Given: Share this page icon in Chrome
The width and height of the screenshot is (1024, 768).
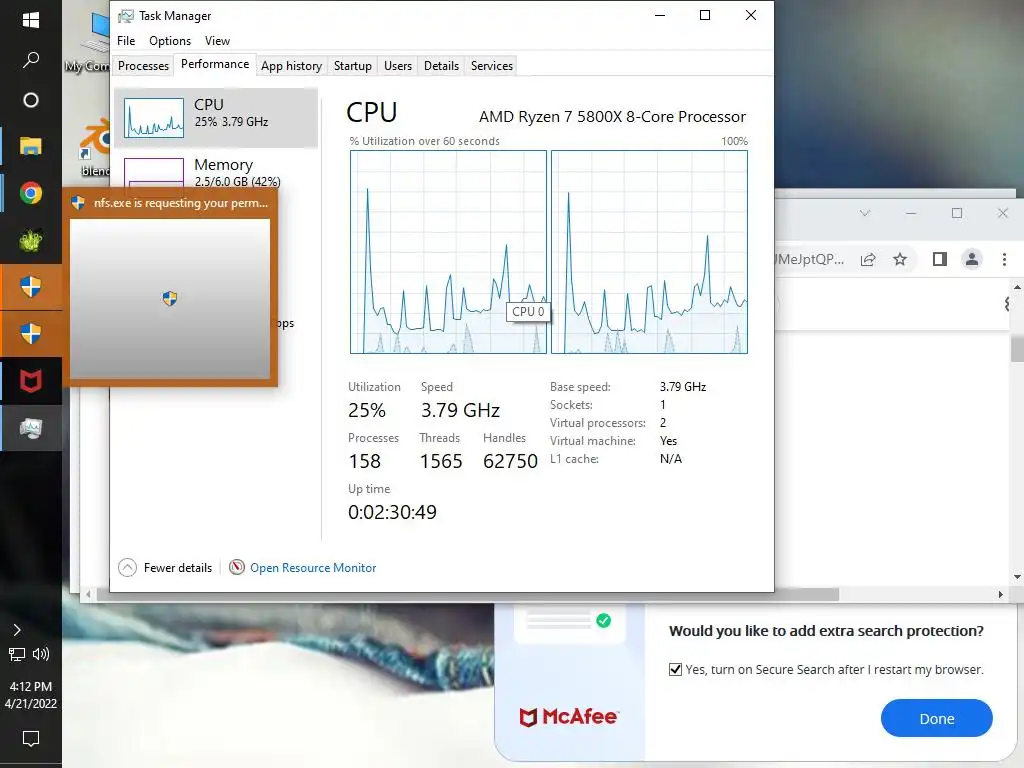Looking at the screenshot, I should coord(868,259).
